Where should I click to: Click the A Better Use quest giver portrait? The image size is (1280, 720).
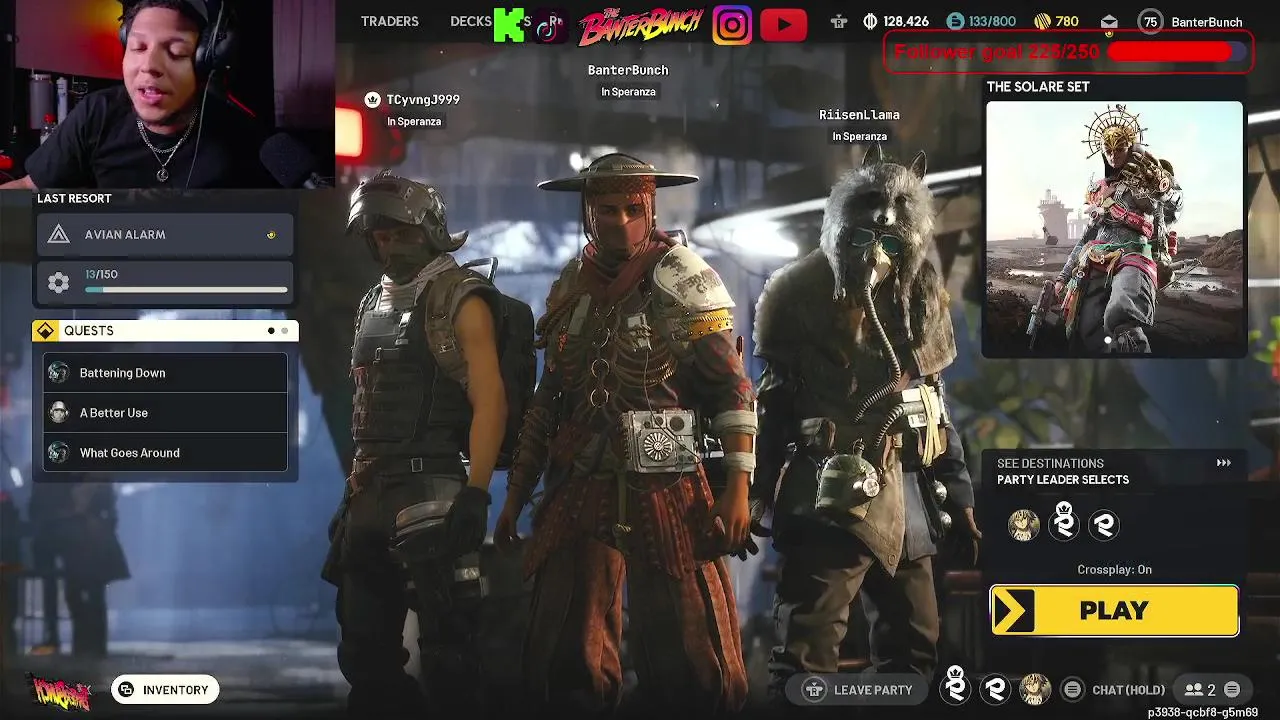tap(58, 413)
